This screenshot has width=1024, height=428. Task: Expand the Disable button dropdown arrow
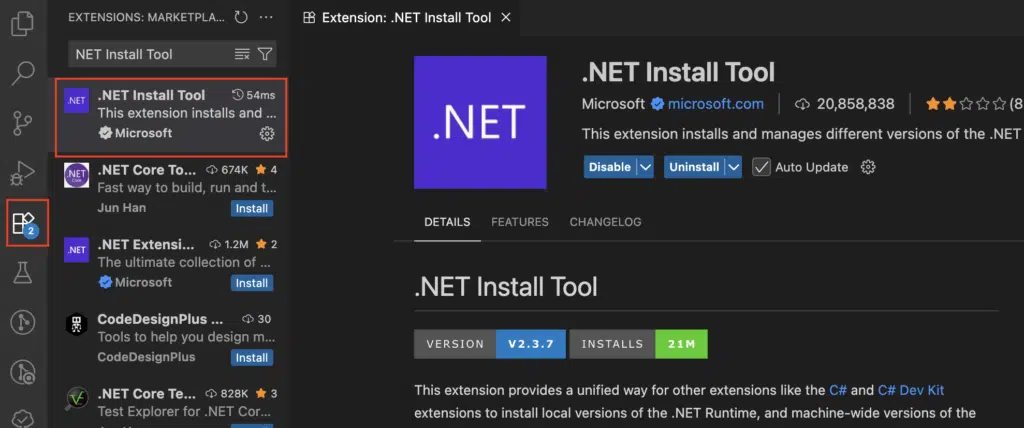tap(645, 167)
